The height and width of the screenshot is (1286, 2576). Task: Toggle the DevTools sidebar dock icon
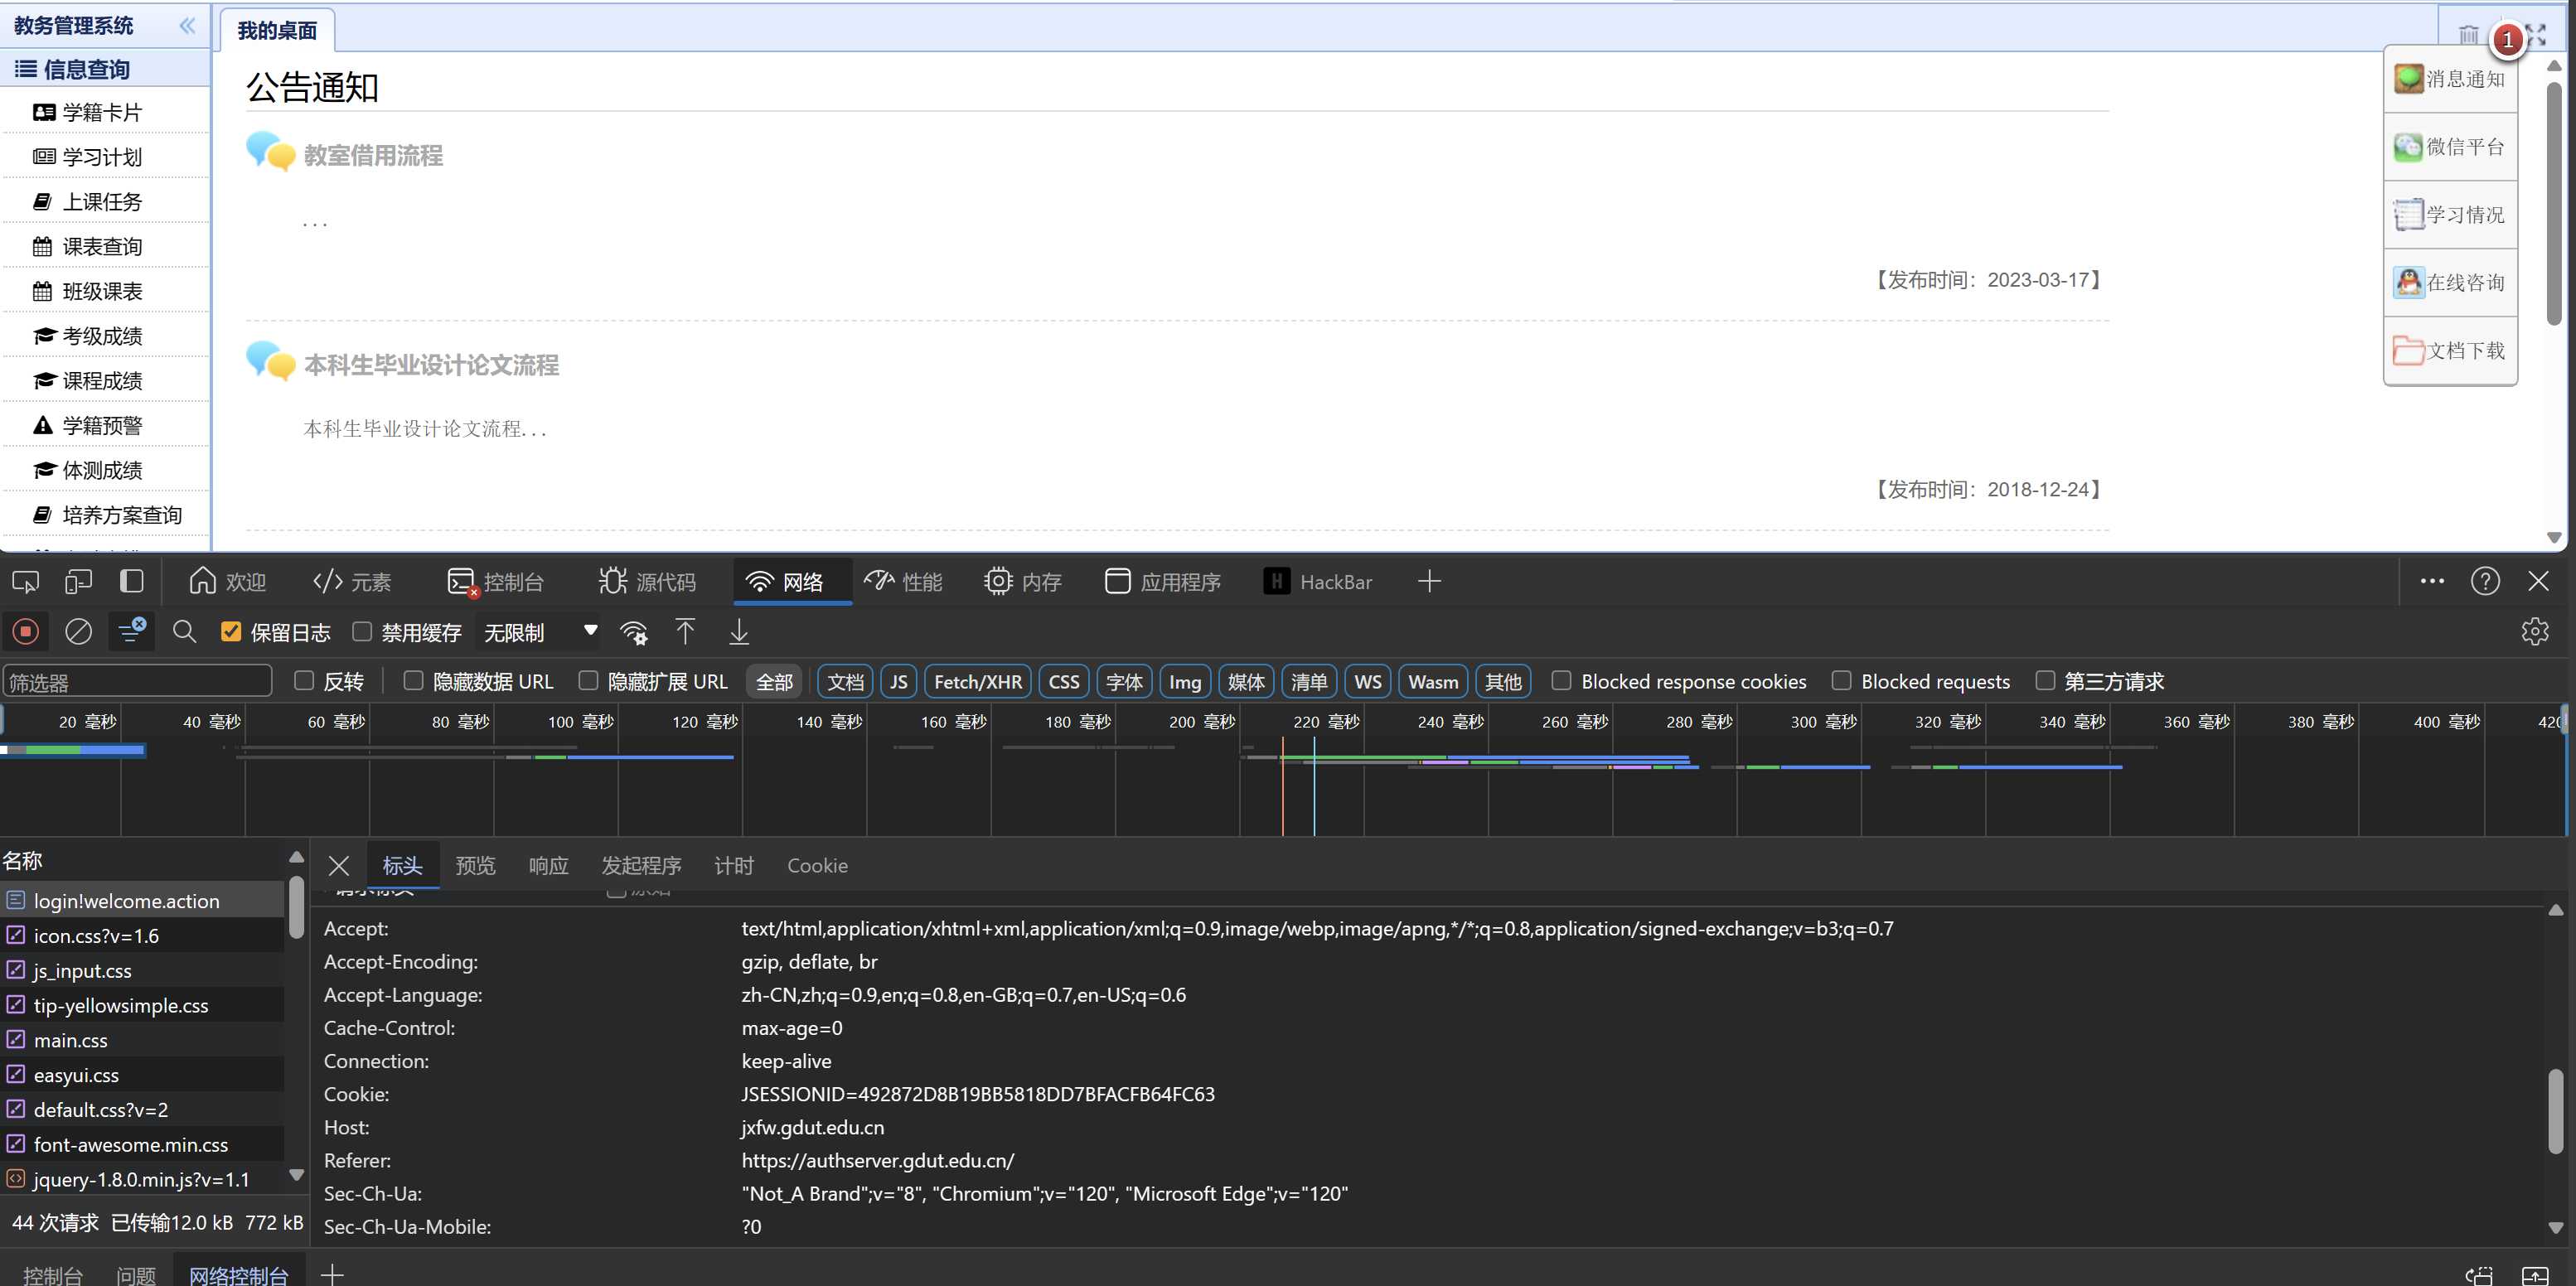click(132, 582)
